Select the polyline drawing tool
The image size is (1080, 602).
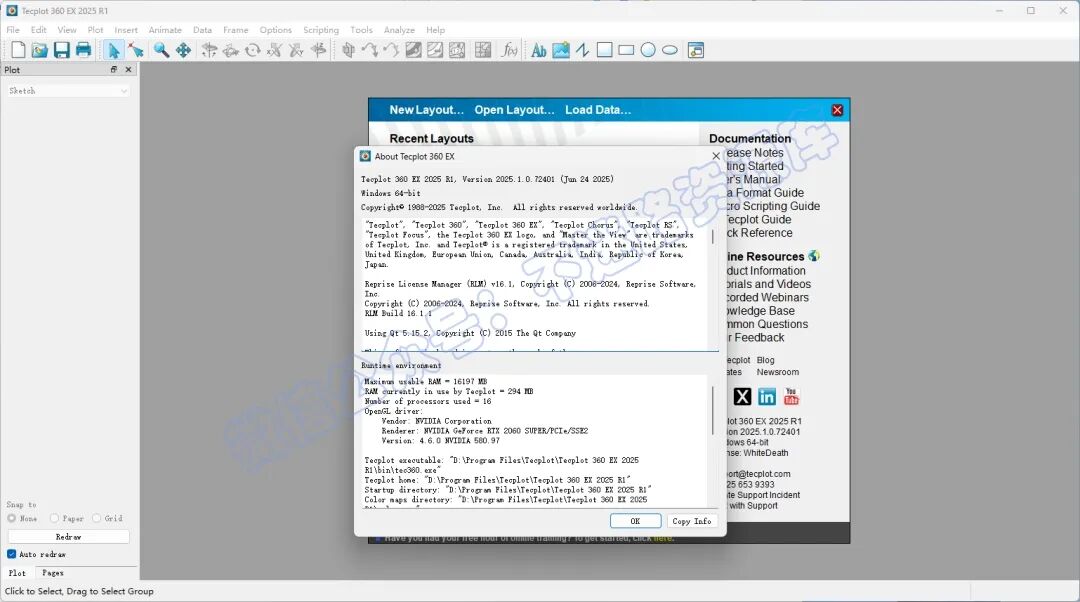click(583, 50)
